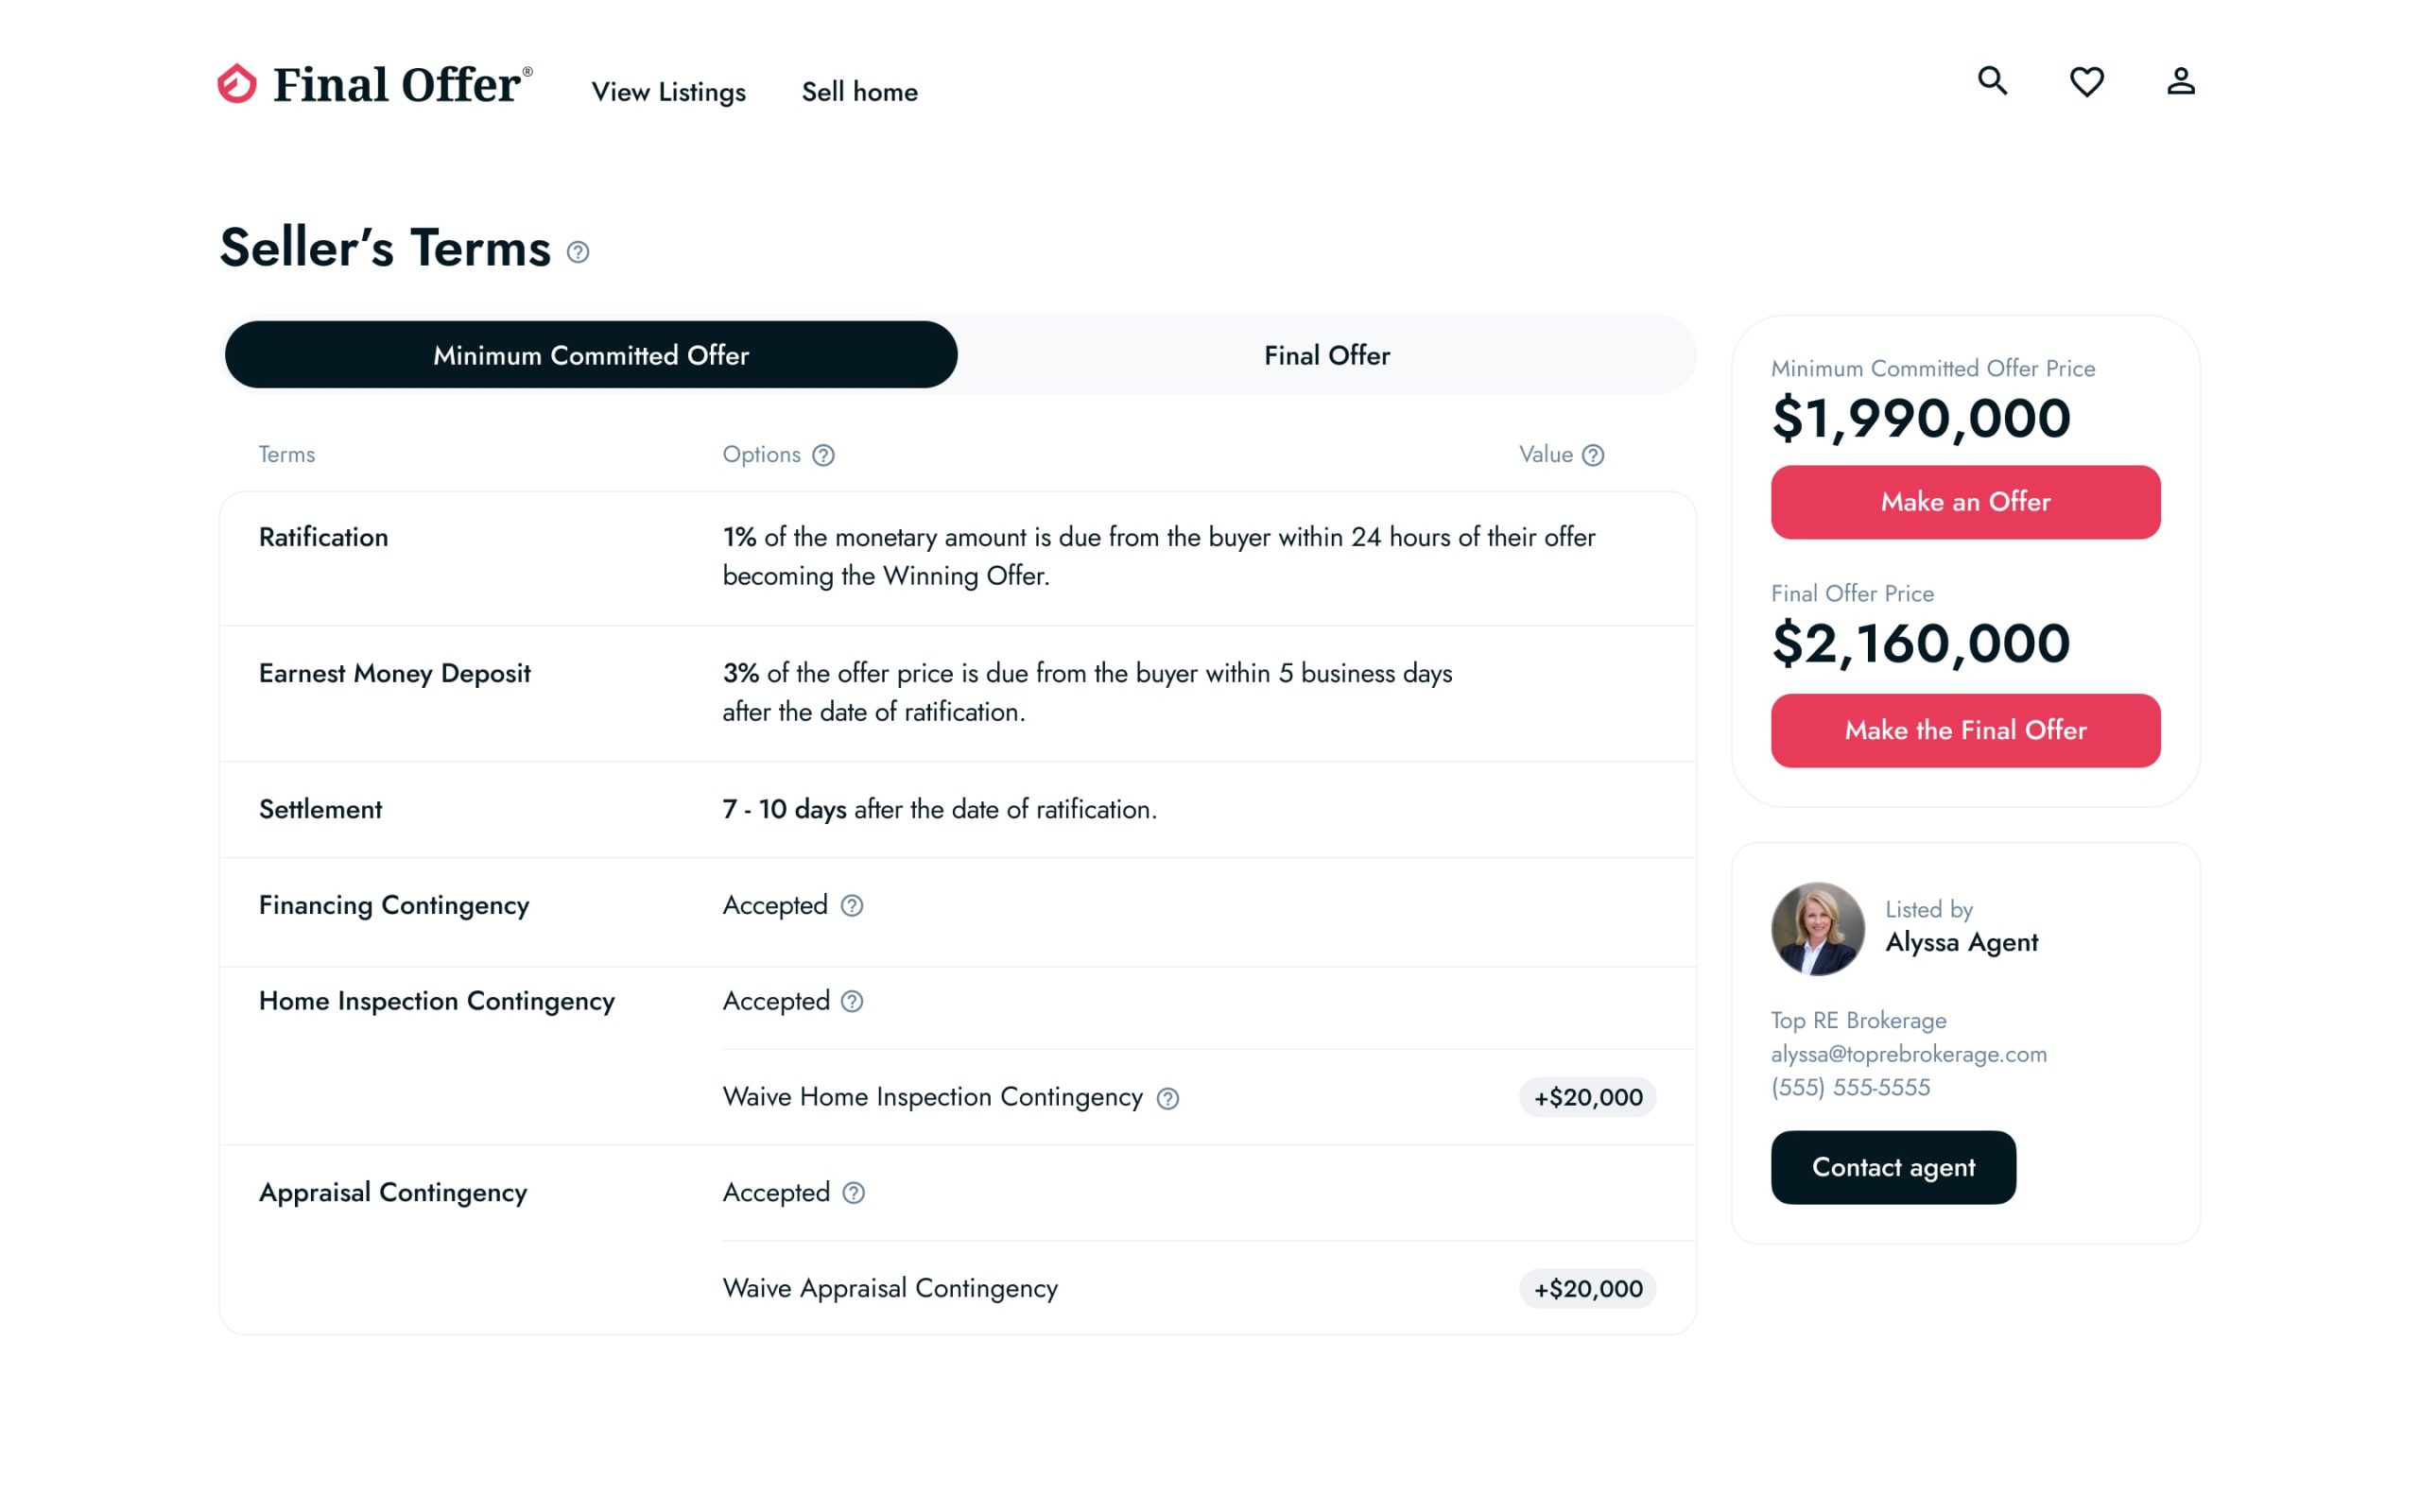Open the search icon

1993,82
